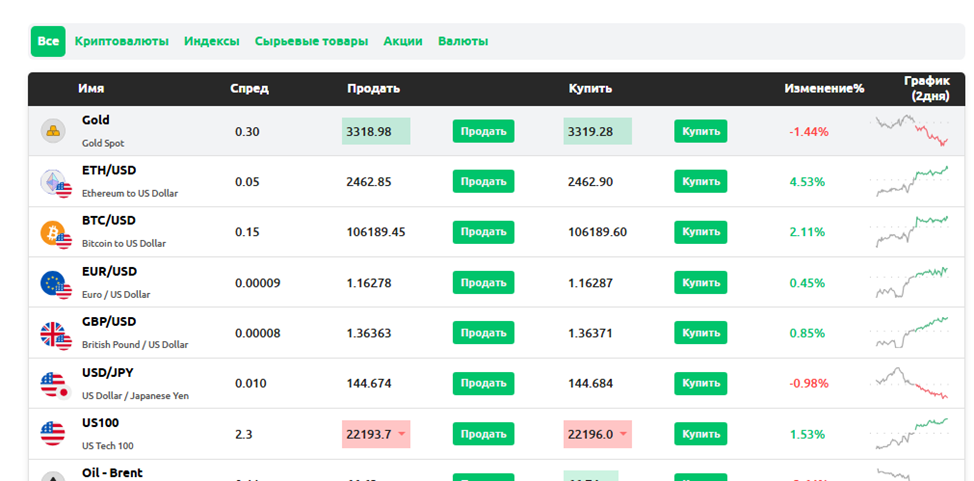974x481 pixels.
Task: Click the EUR/USD flag icon
Action: (55, 285)
